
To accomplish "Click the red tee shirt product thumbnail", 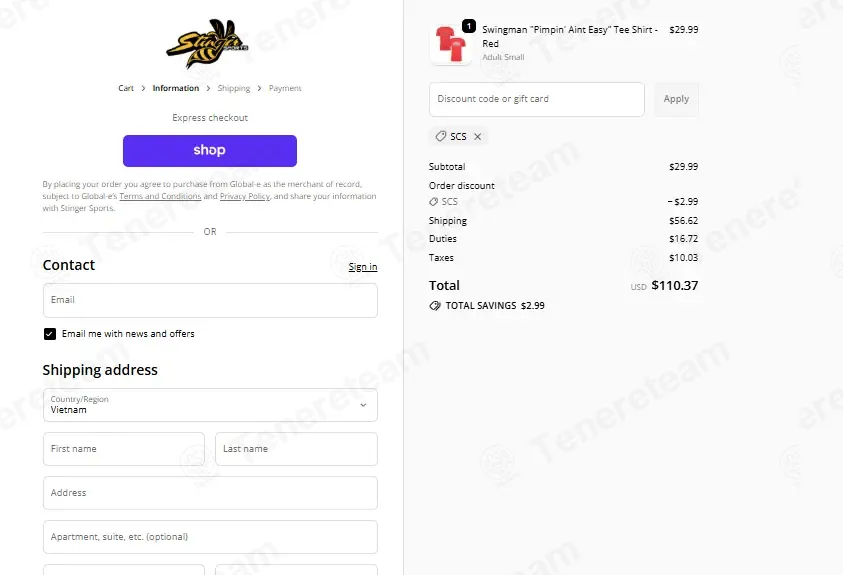I will coord(451,44).
